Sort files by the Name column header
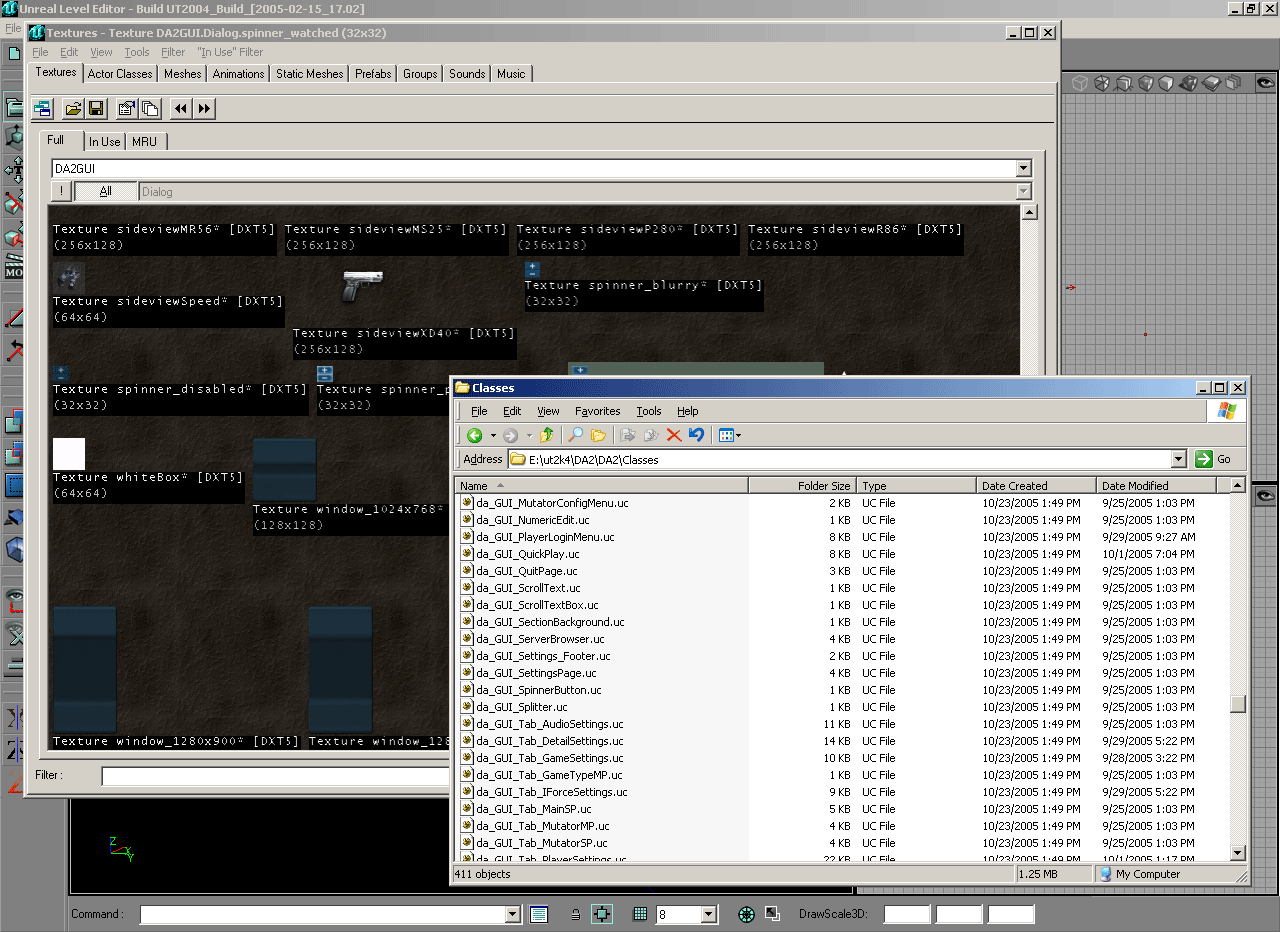Screen dimensions: 1280x932 pyautogui.click(x=602, y=486)
